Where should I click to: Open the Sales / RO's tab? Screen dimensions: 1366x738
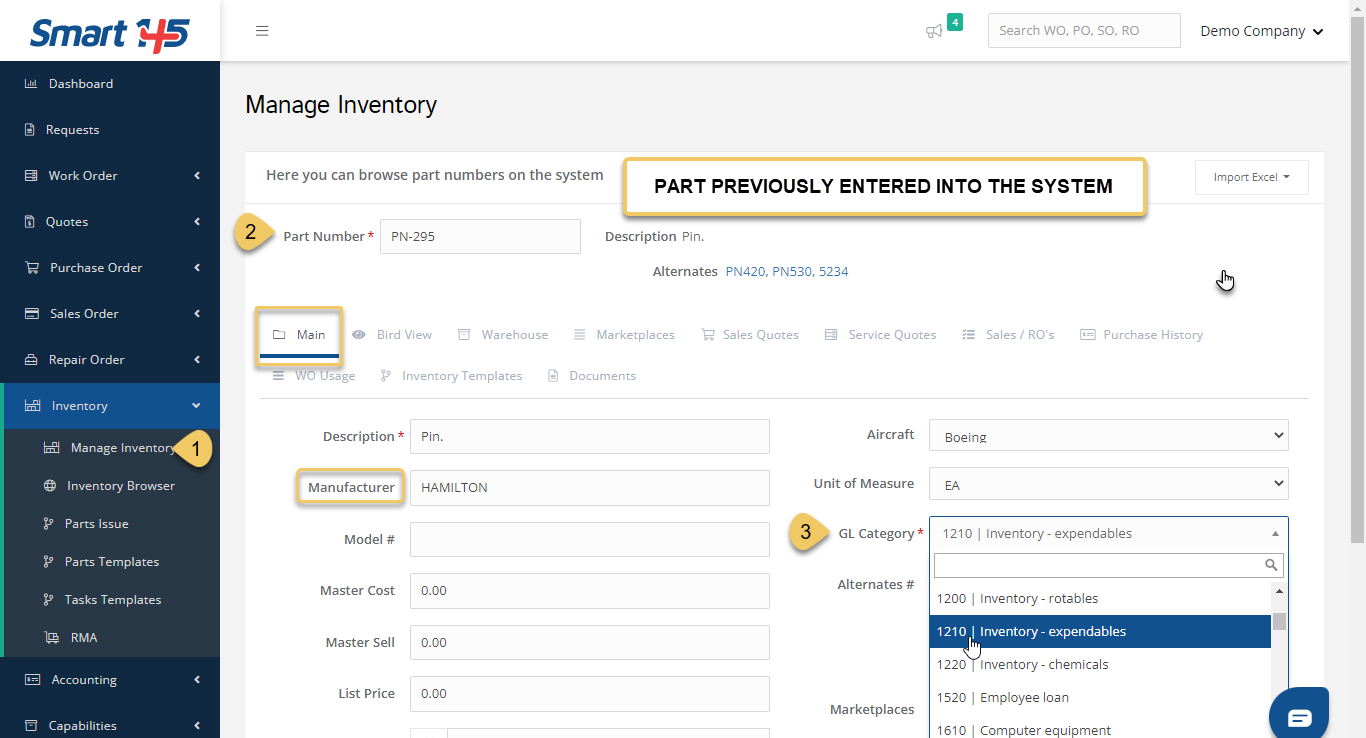1008,335
